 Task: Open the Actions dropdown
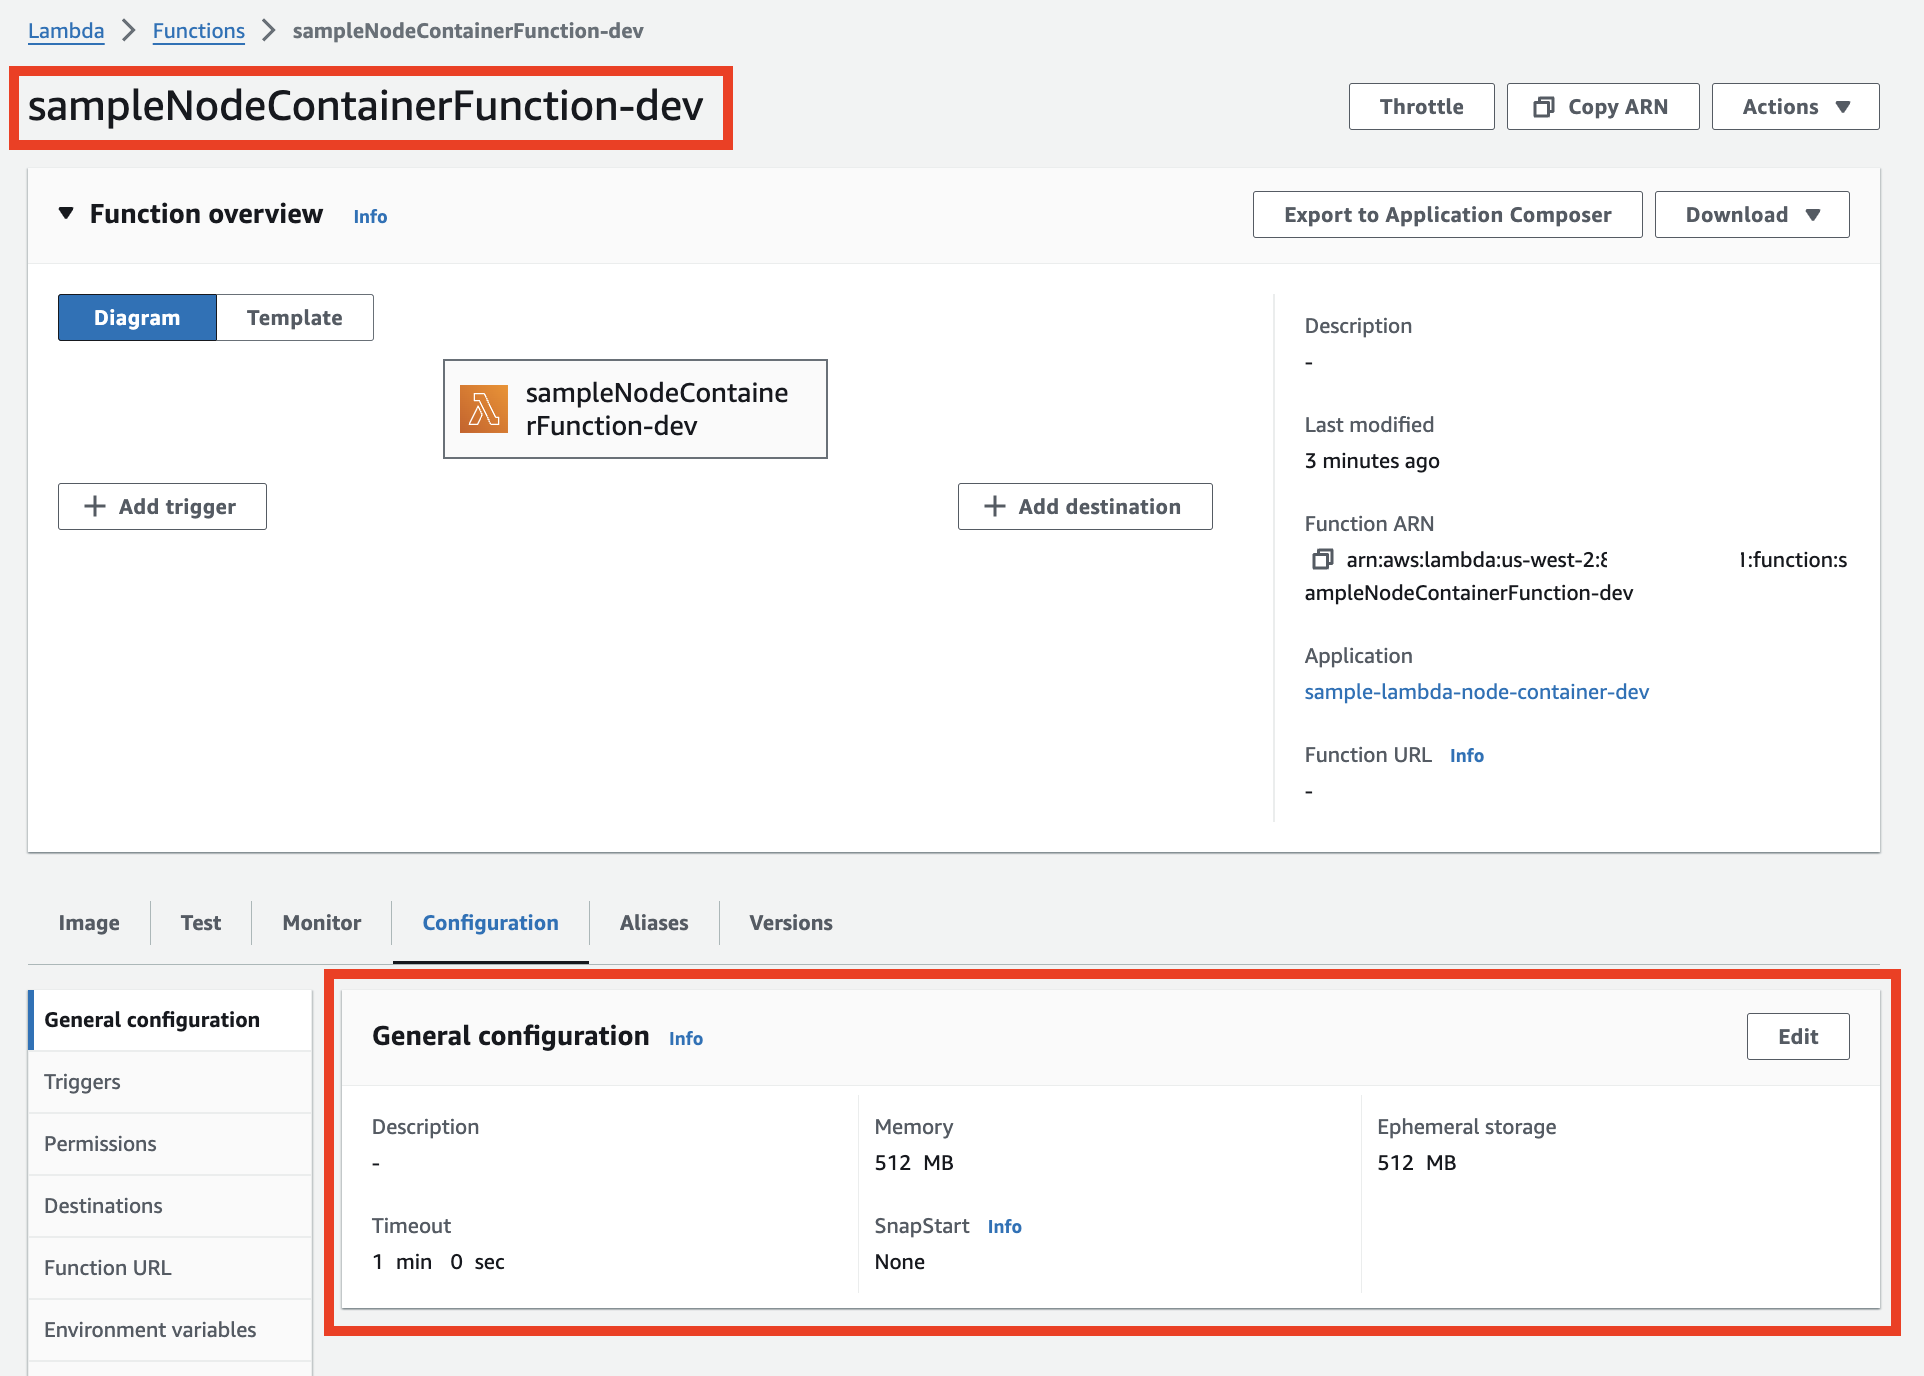click(1794, 106)
